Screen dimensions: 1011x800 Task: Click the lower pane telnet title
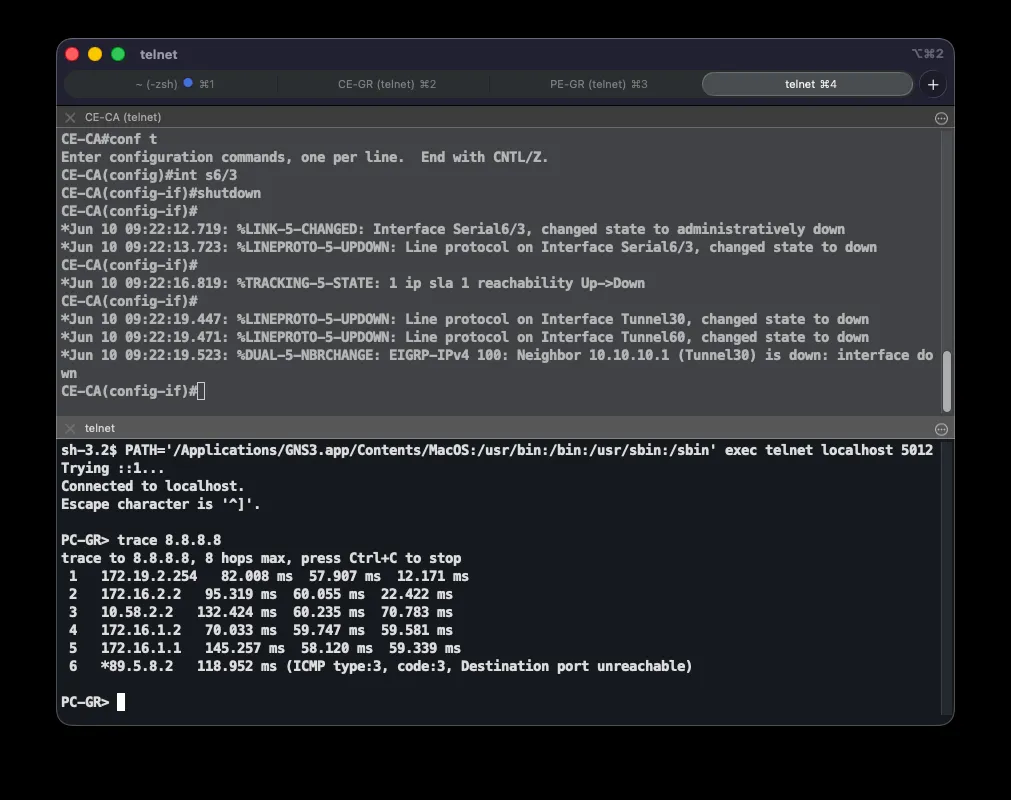[99, 428]
